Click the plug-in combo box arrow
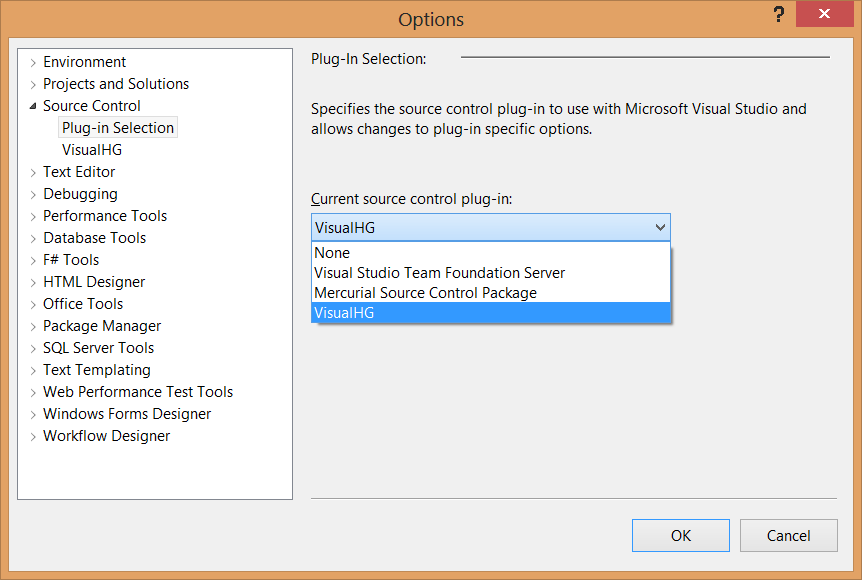Image resolution: width=862 pixels, height=580 pixels. [659, 227]
